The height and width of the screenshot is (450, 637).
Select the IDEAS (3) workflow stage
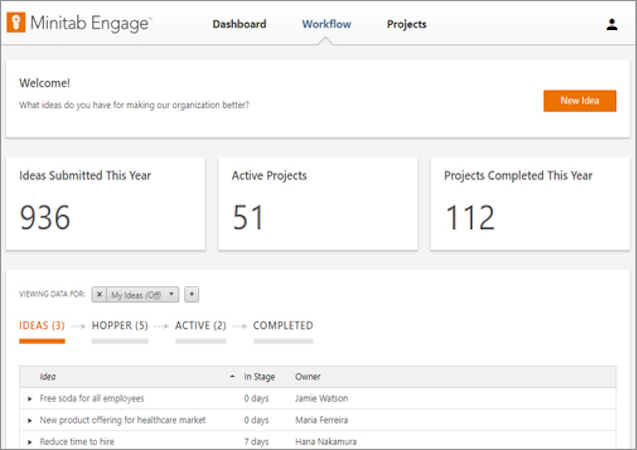pos(42,325)
